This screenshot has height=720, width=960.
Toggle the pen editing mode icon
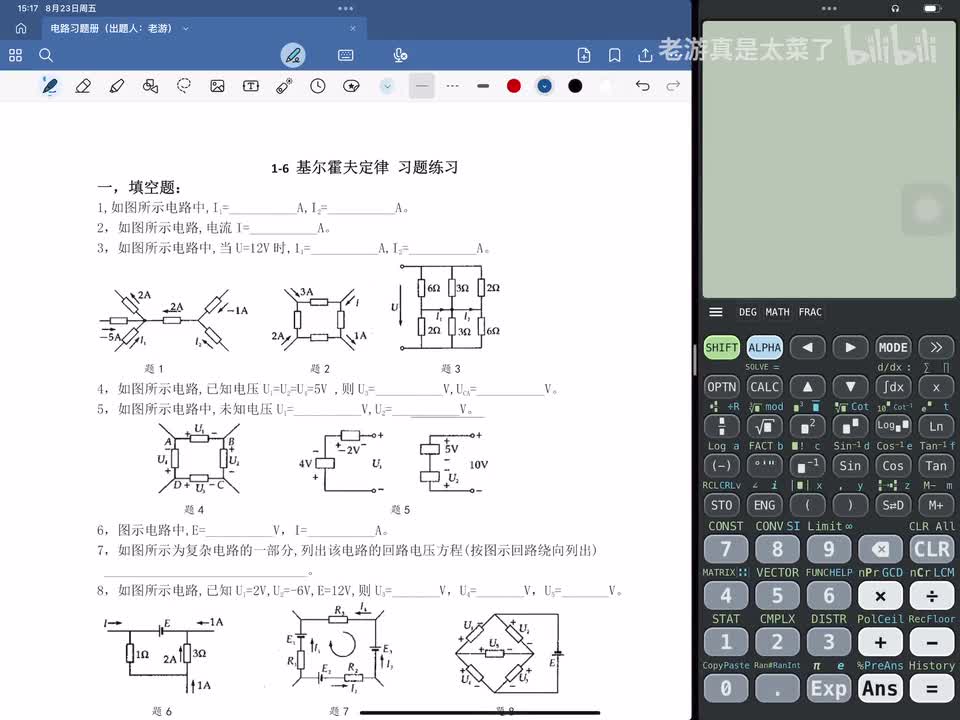(x=293, y=56)
